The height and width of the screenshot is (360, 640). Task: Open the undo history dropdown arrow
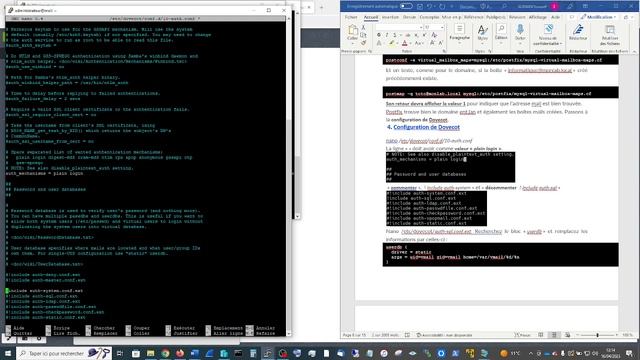435,7
